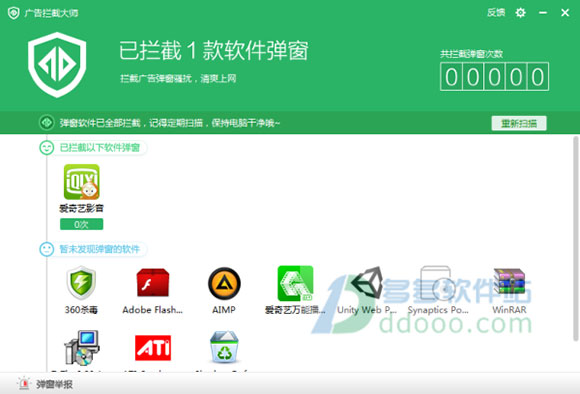Select the AIMP player icon

click(x=224, y=283)
